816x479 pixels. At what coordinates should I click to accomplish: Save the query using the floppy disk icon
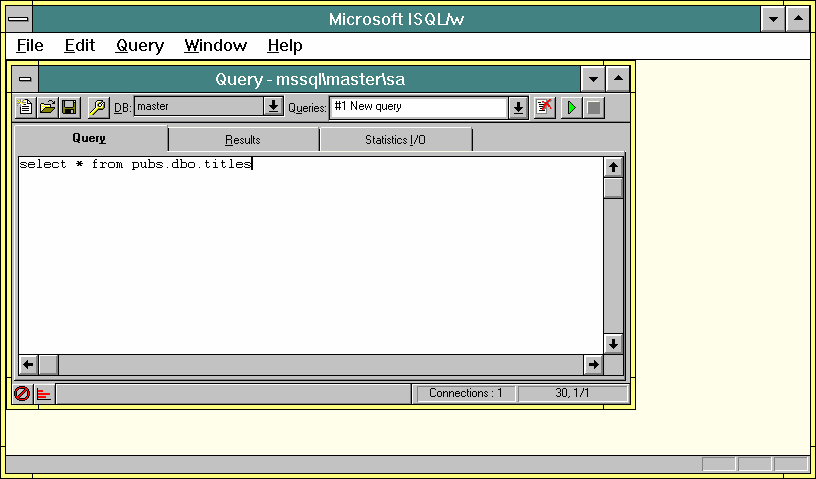click(69, 107)
